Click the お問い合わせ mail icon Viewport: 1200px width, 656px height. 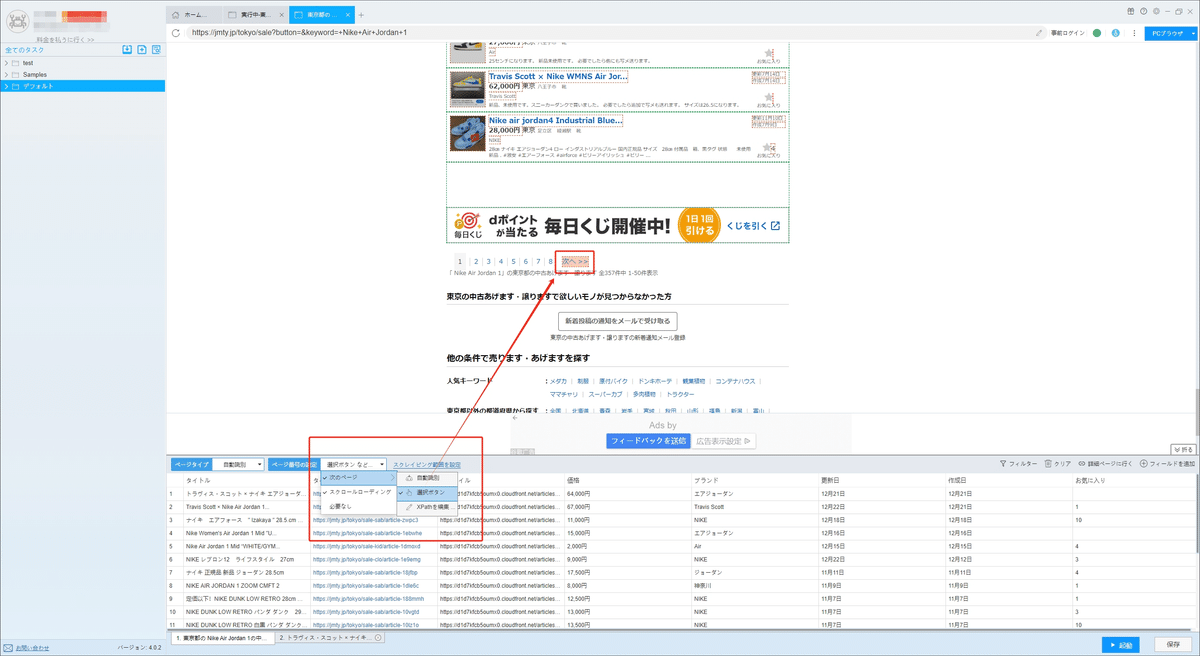click(8, 648)
